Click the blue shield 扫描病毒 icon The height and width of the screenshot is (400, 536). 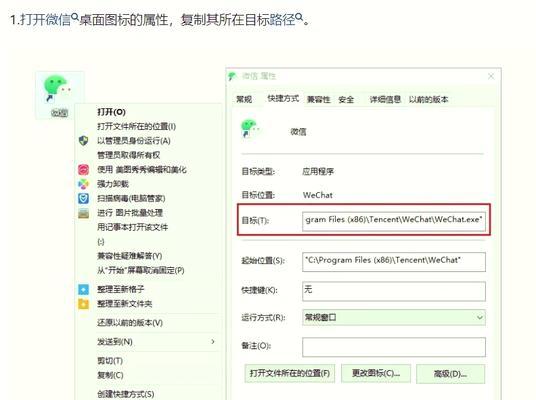tap(83, 198)
